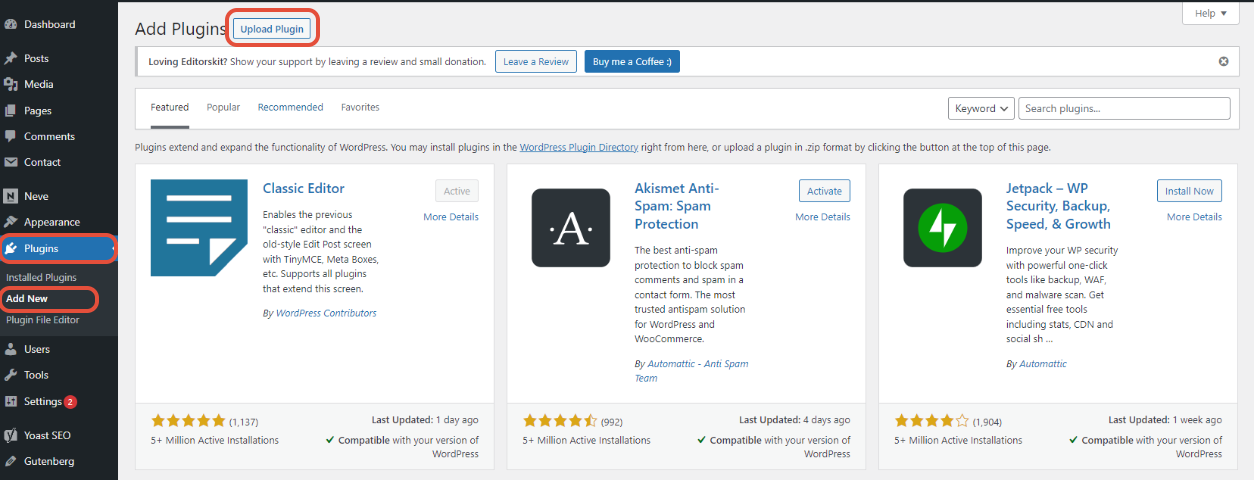
Task: Switch to the Recommended tab
Action: click(x=291, y=107)
